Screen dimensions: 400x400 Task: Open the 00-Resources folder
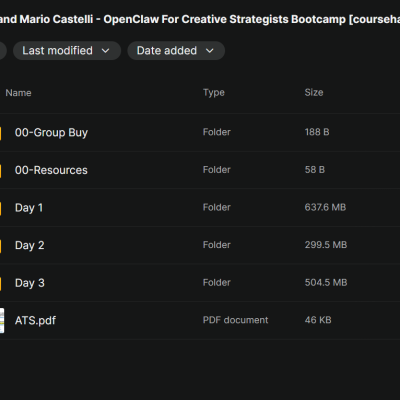pyautogui.click(x=51, y=170)
